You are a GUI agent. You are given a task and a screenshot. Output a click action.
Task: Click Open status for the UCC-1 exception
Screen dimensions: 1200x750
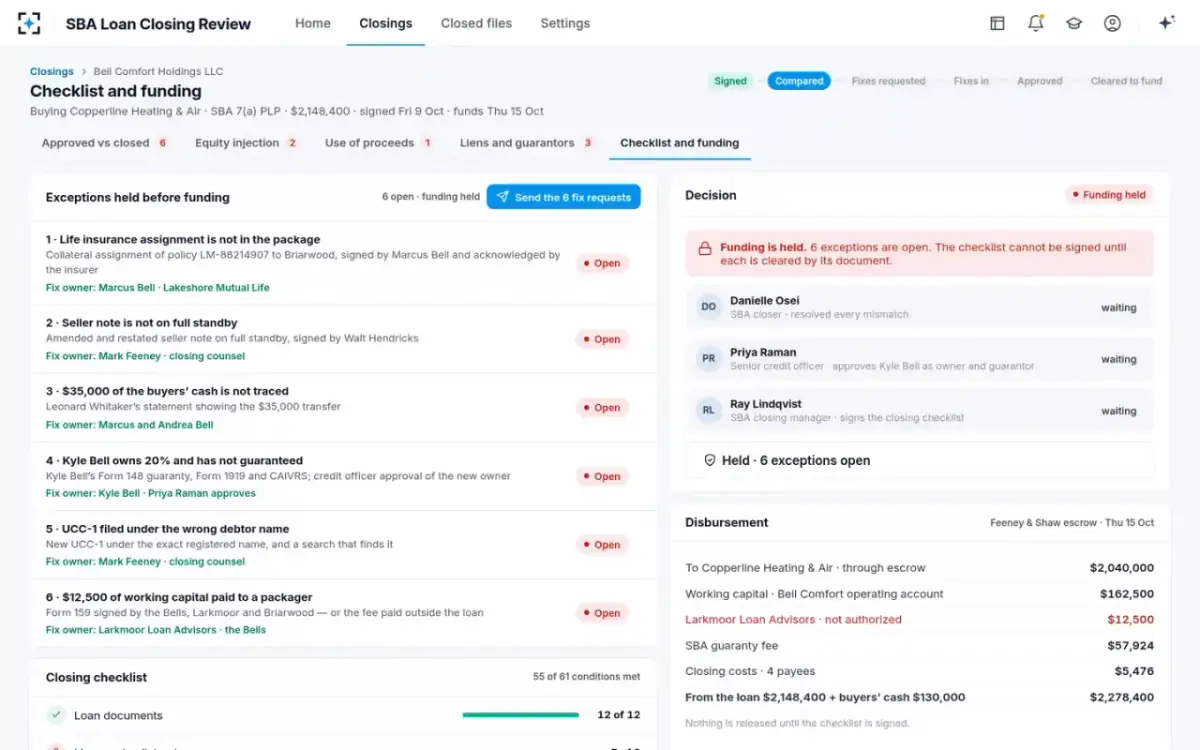(602, 545)
